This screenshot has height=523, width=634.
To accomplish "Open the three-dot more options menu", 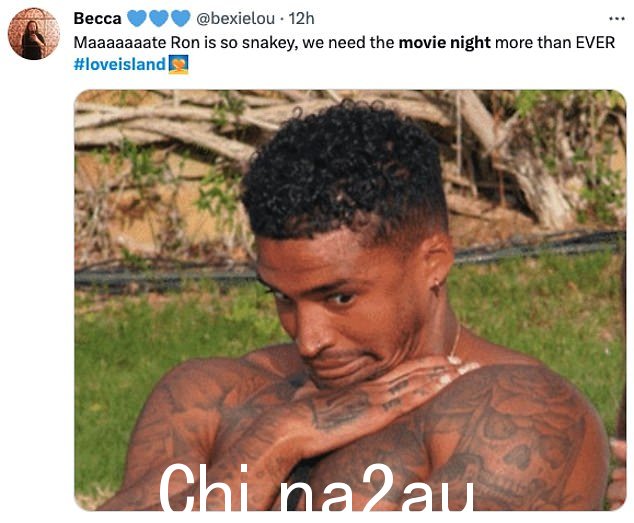I will [x=617, y=19].
